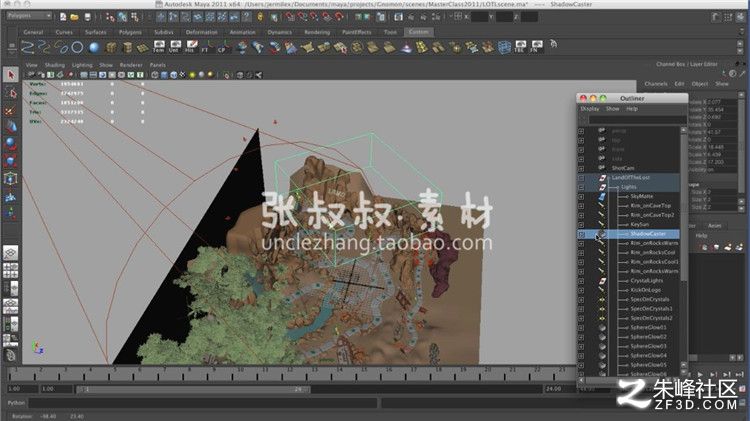Click frame 12 on the time slider
Screen dimensions: 750x421
click(290, 372)
